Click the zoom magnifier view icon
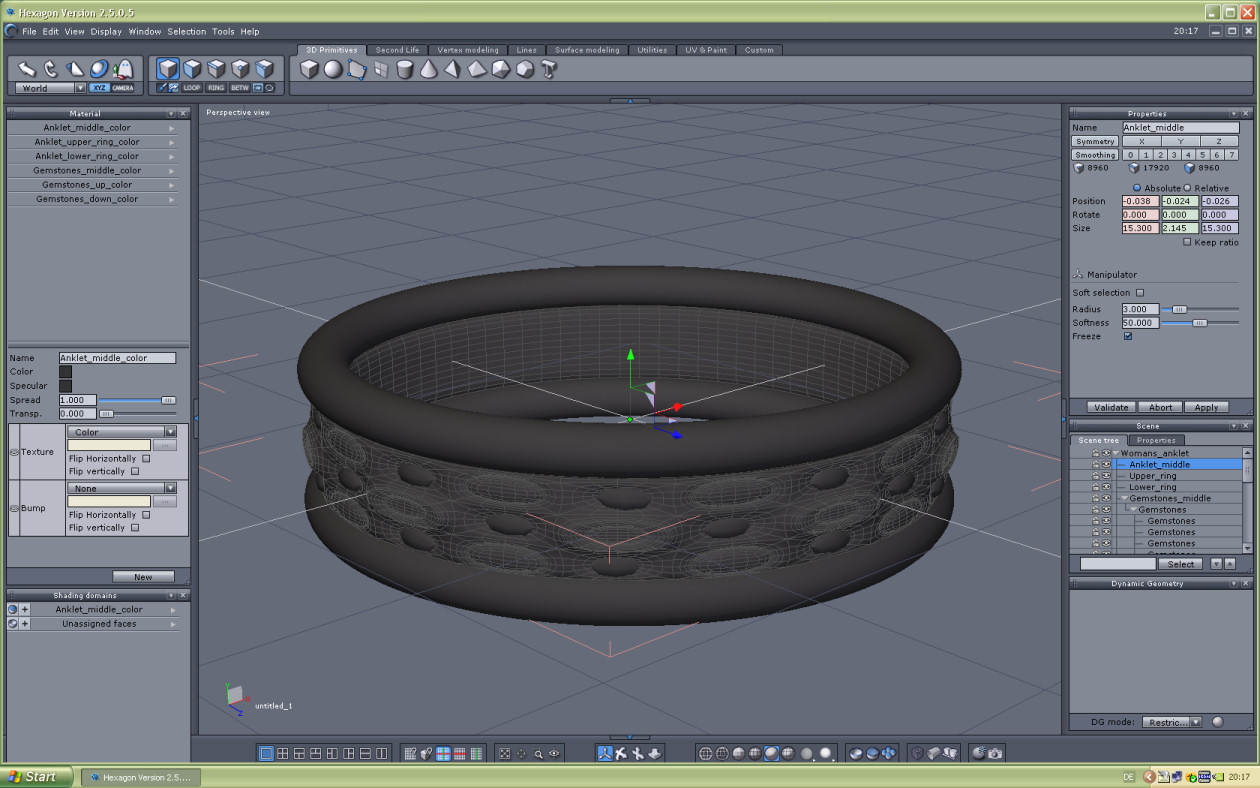Screen dimensions: 1260x788 [x=538, y=753]
